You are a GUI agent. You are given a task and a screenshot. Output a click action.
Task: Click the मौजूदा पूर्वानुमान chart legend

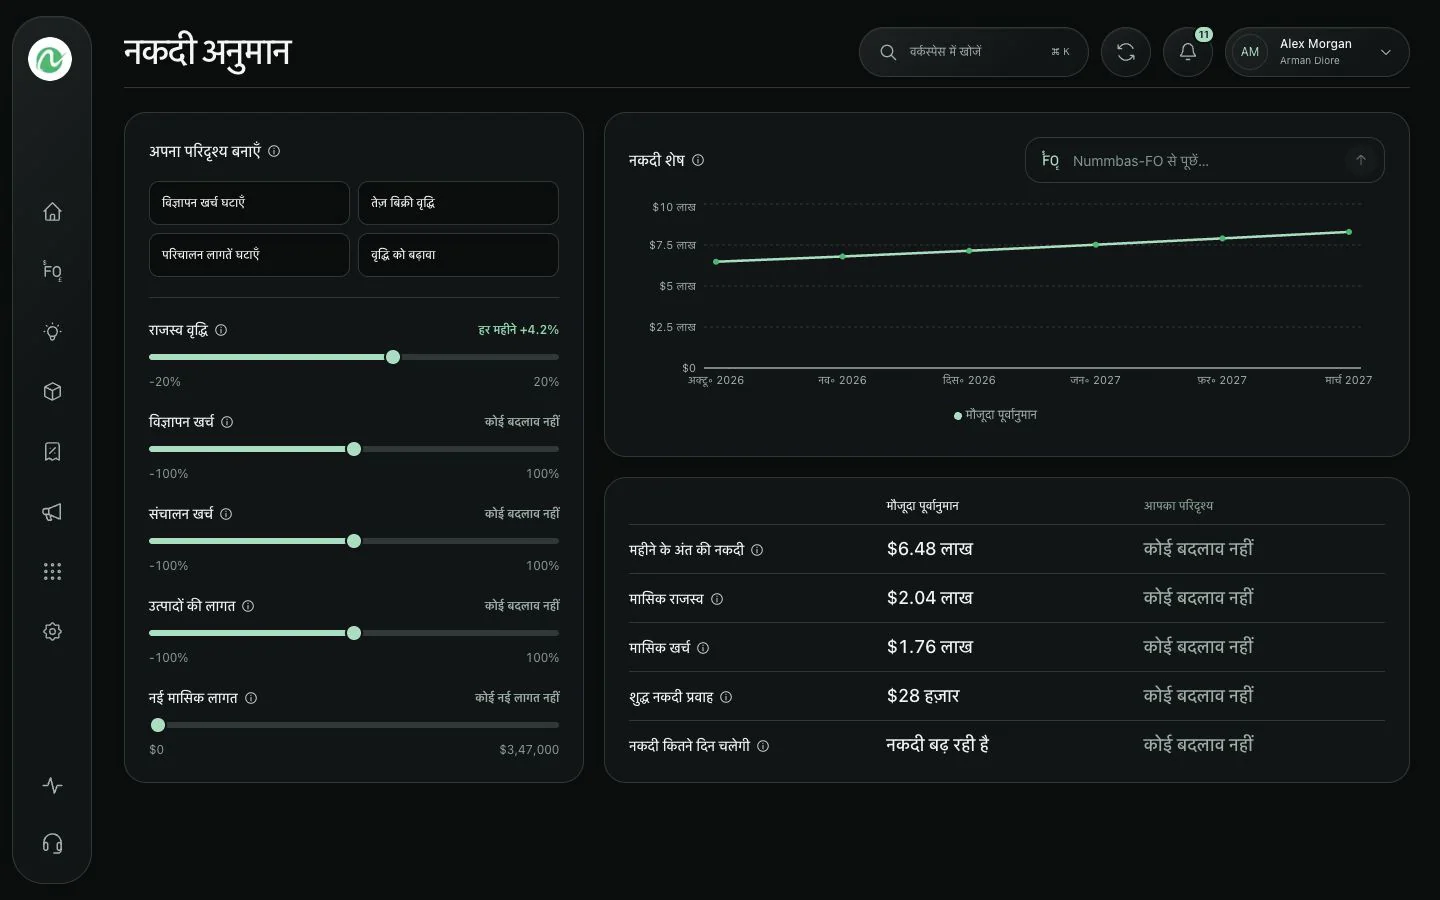pos(995,415)
